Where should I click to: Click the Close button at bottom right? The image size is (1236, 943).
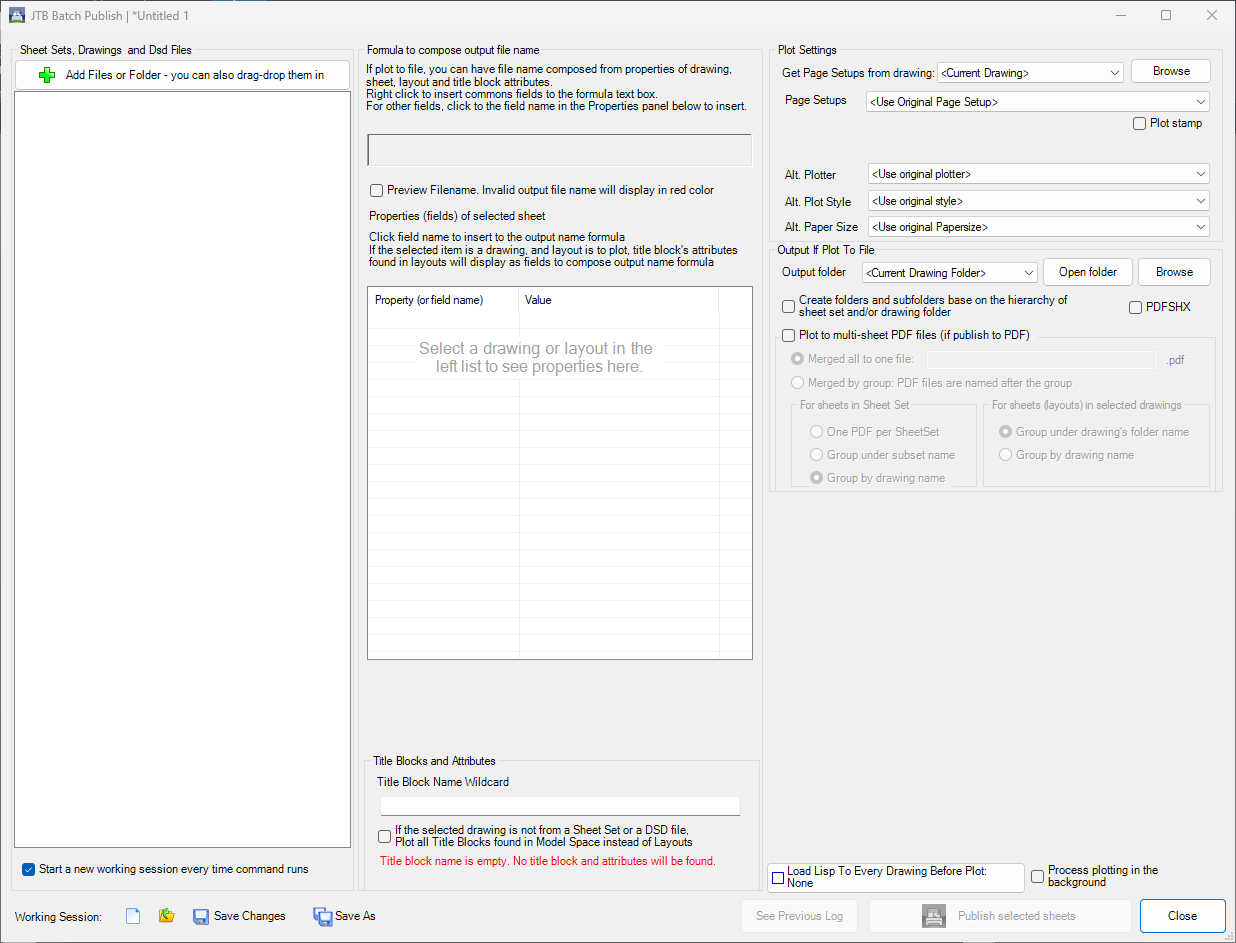(1182, 916)
